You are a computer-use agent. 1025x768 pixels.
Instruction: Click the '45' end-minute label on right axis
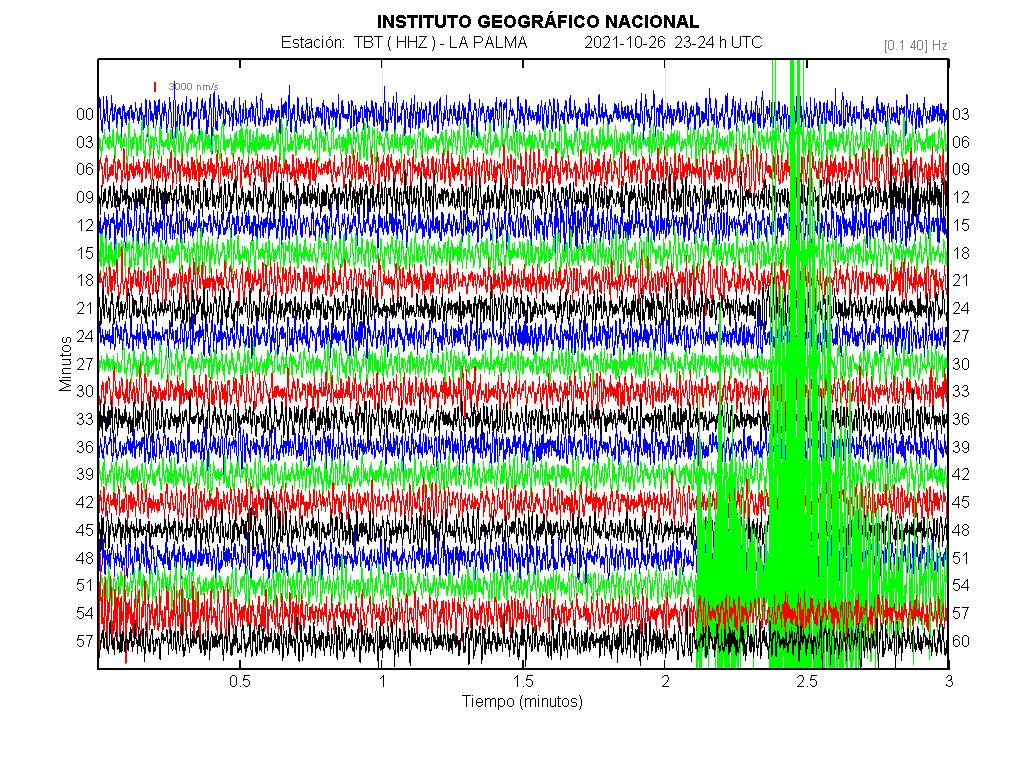(961, 503)
